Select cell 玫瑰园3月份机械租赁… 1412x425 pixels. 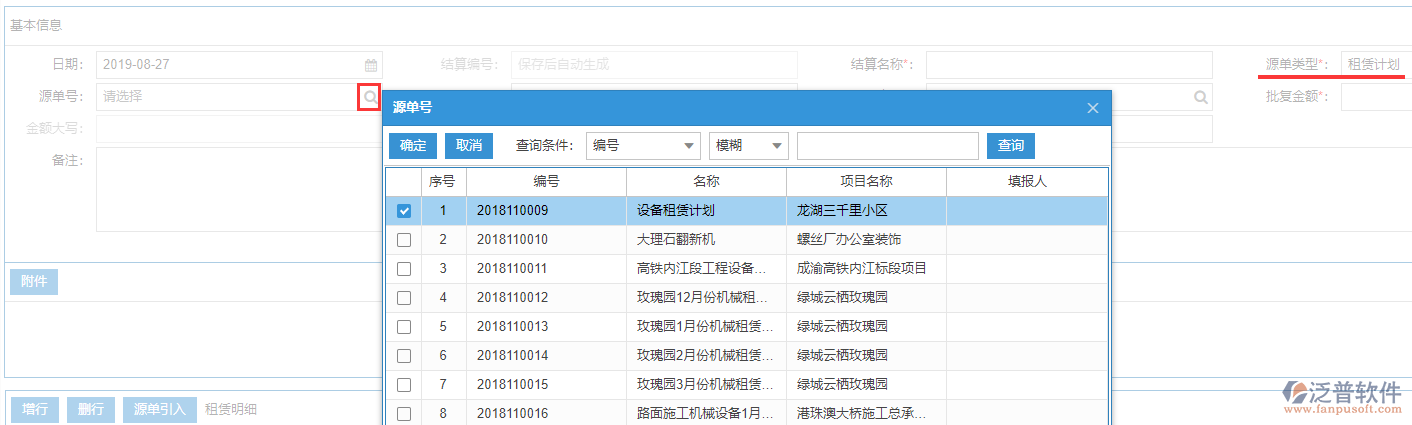706,385
